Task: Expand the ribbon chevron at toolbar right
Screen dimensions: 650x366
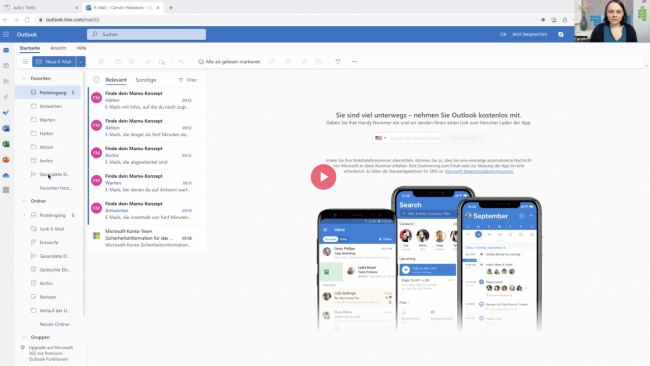Action: point(647,65)
